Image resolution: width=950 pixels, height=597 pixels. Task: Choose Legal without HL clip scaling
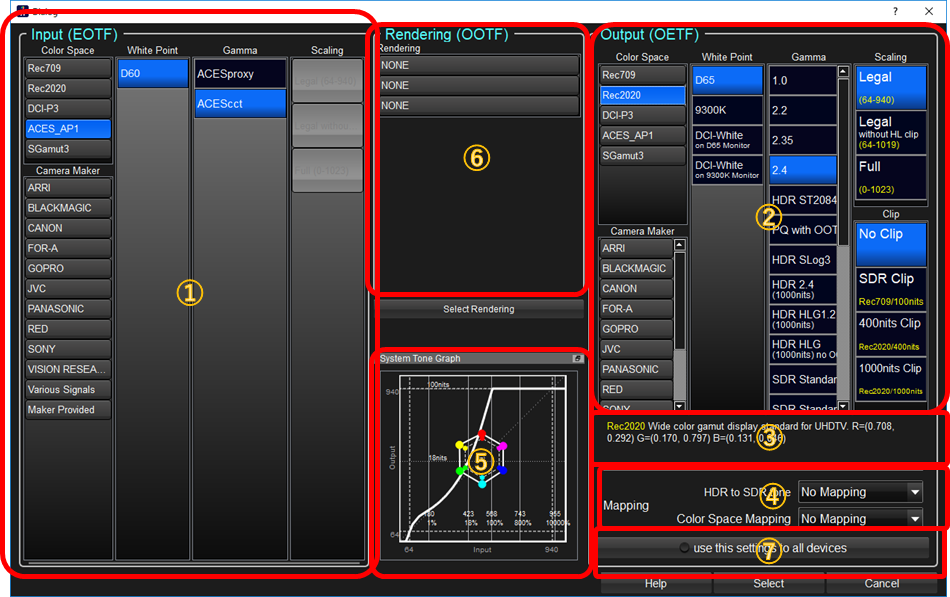pyautogui.click(x=891, y=132)
